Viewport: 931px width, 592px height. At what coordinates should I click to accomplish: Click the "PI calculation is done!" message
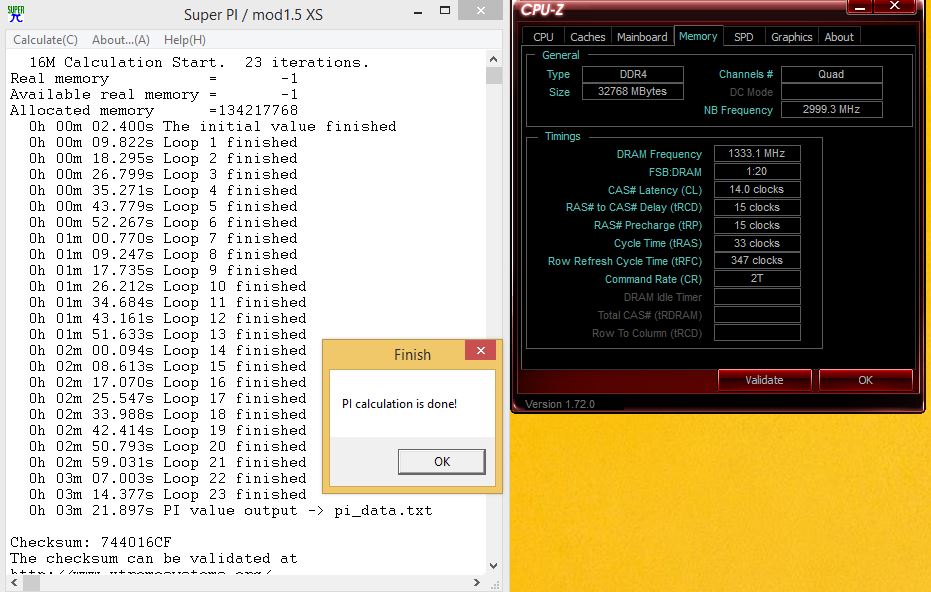point(399,404)
